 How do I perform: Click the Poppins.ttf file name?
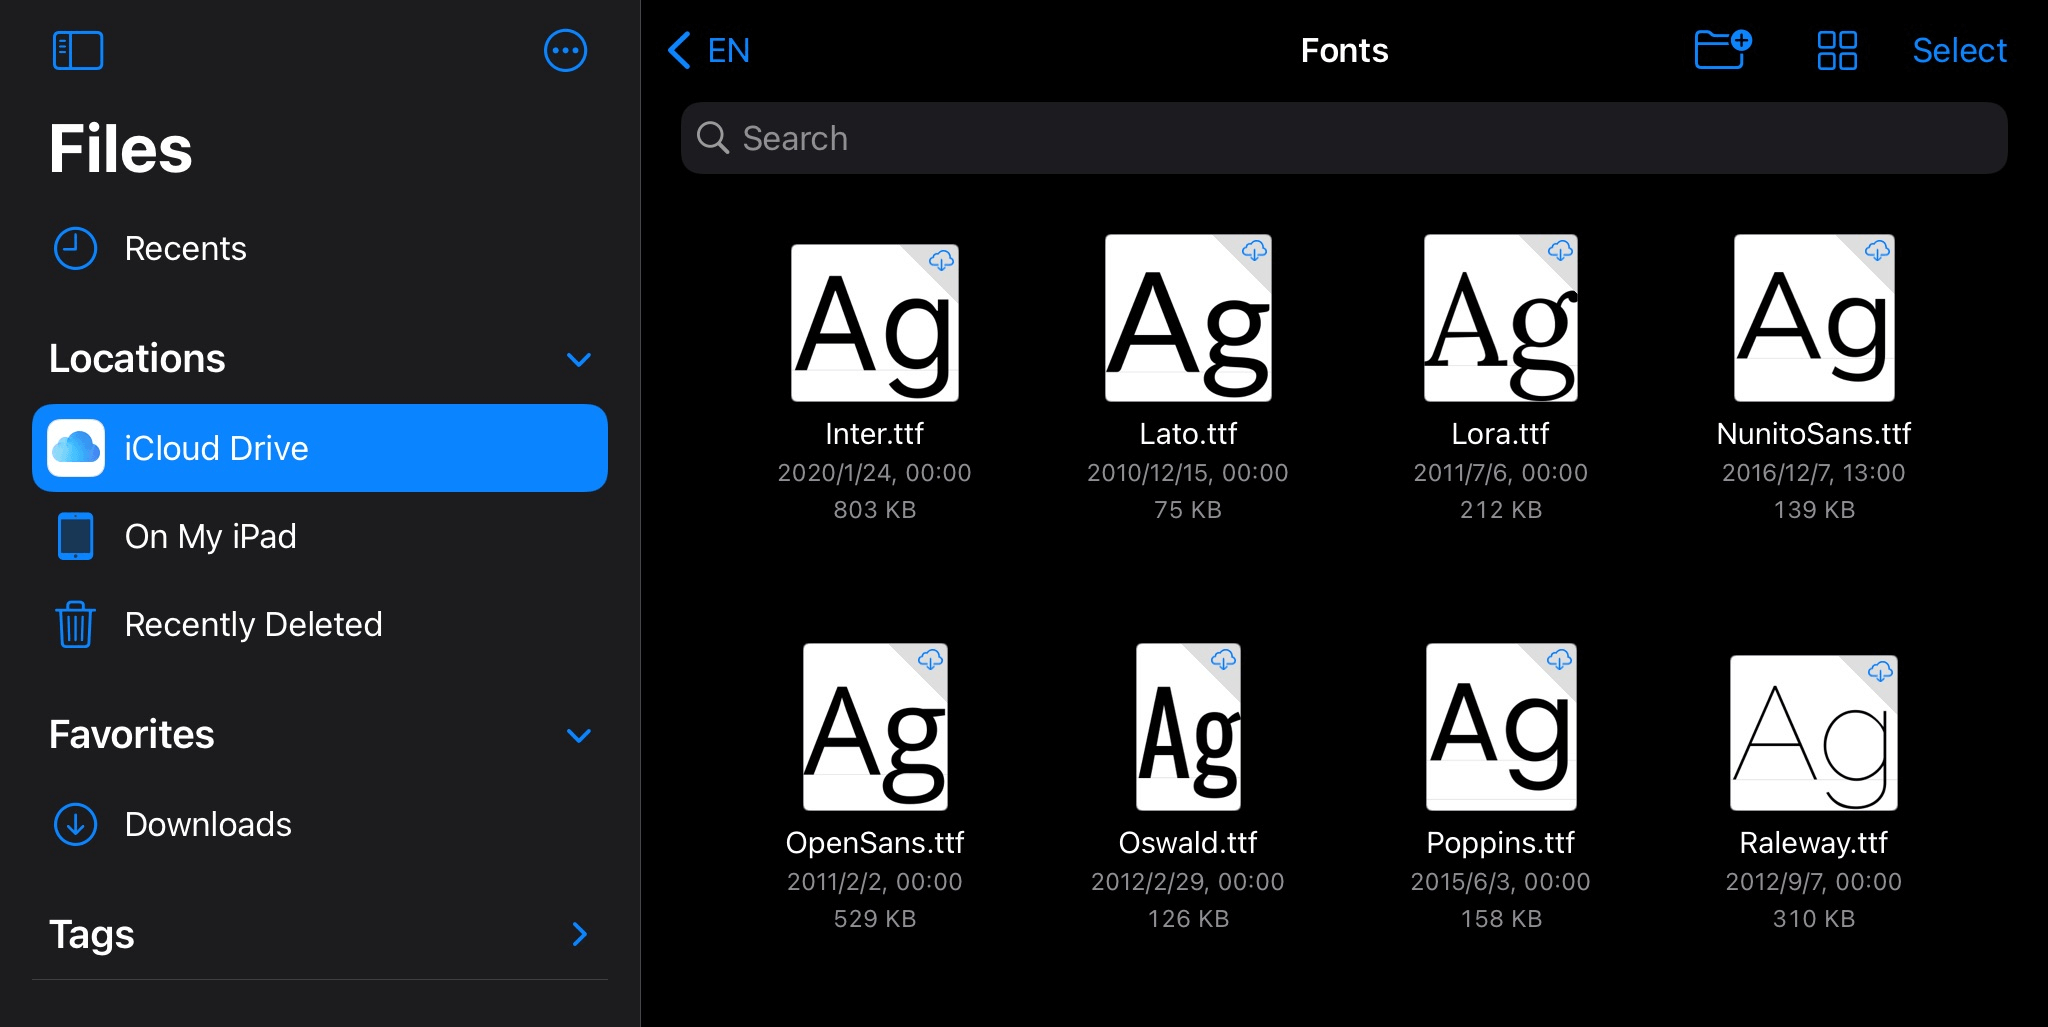(x=1501, y=843)
